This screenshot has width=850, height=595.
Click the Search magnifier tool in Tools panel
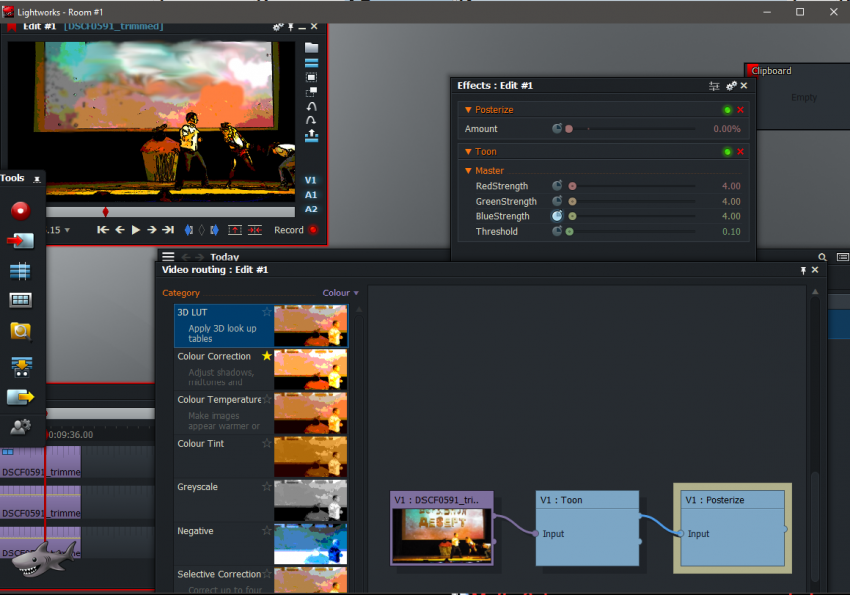coord(21,331)
